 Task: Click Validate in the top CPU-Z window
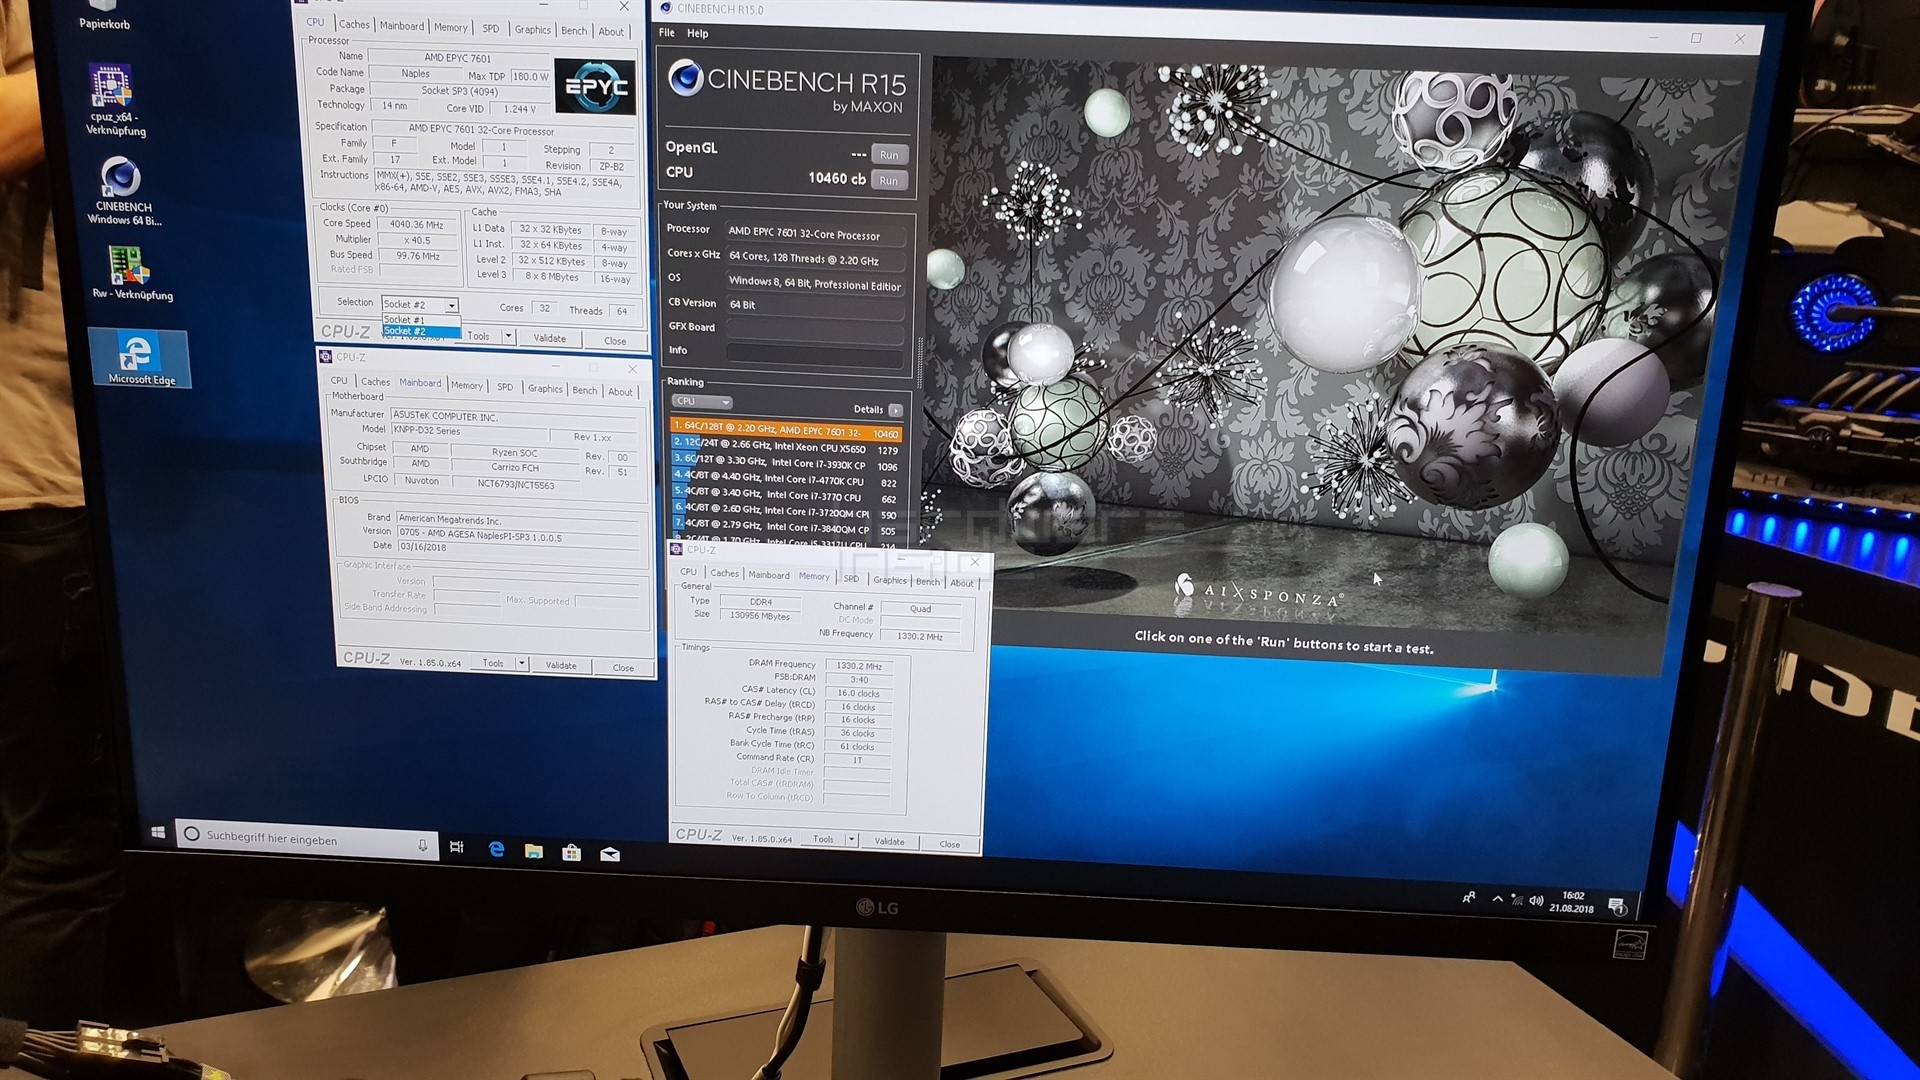click(x=549, y=338)
